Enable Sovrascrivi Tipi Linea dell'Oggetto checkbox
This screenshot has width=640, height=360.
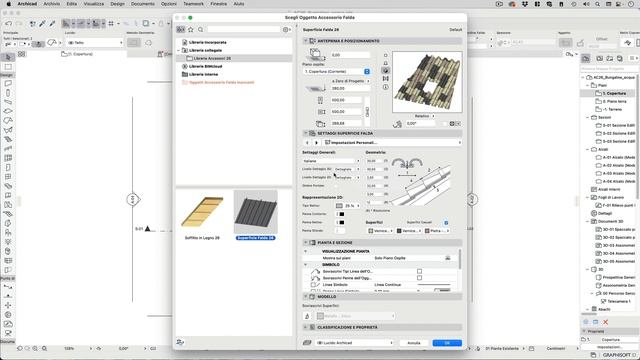pyautogui.click(x=419, y=271)
